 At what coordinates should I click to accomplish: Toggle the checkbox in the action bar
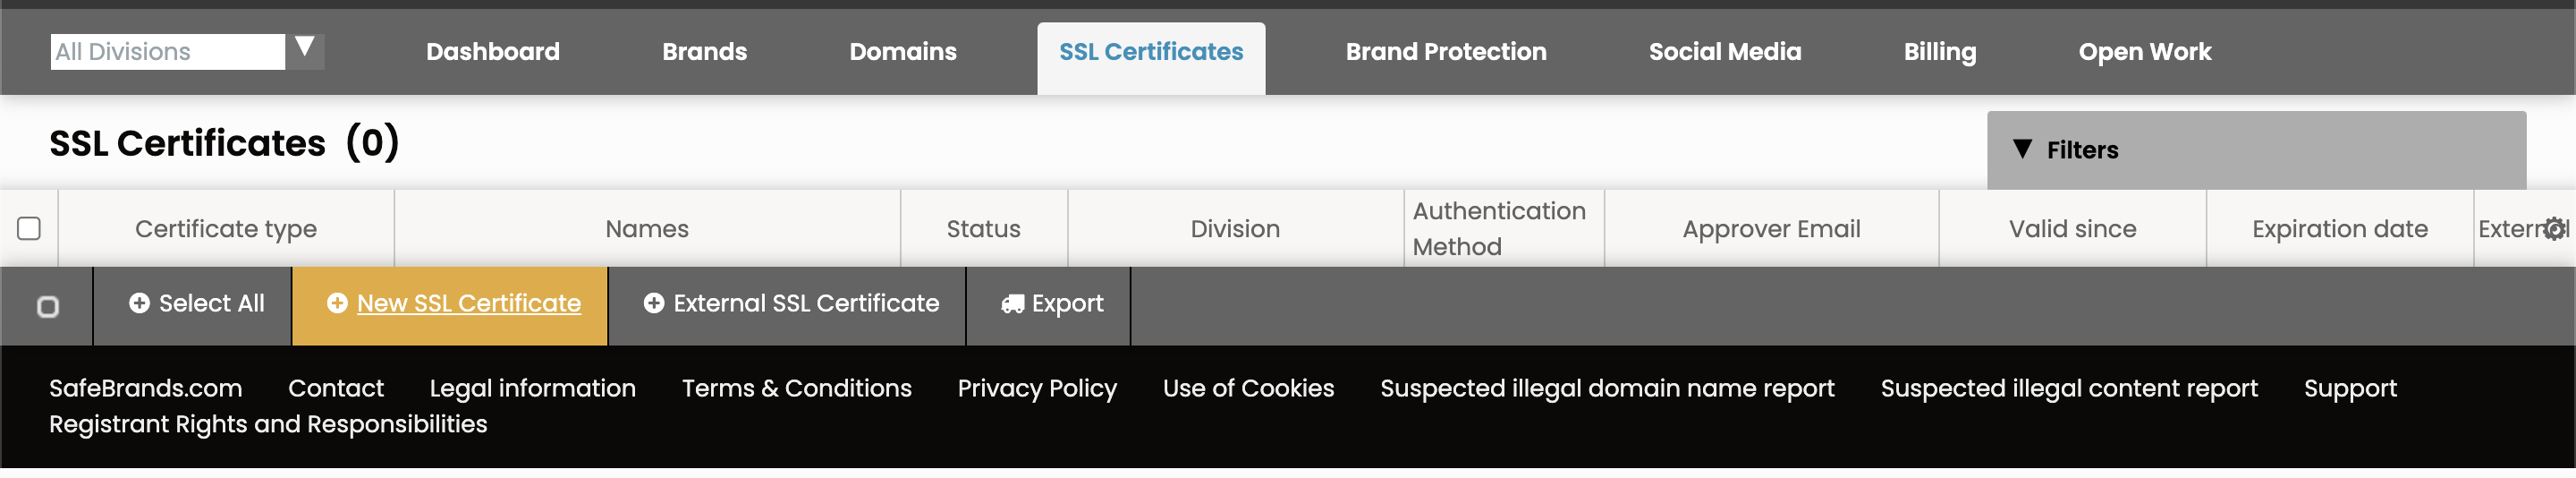pos(47,306)
